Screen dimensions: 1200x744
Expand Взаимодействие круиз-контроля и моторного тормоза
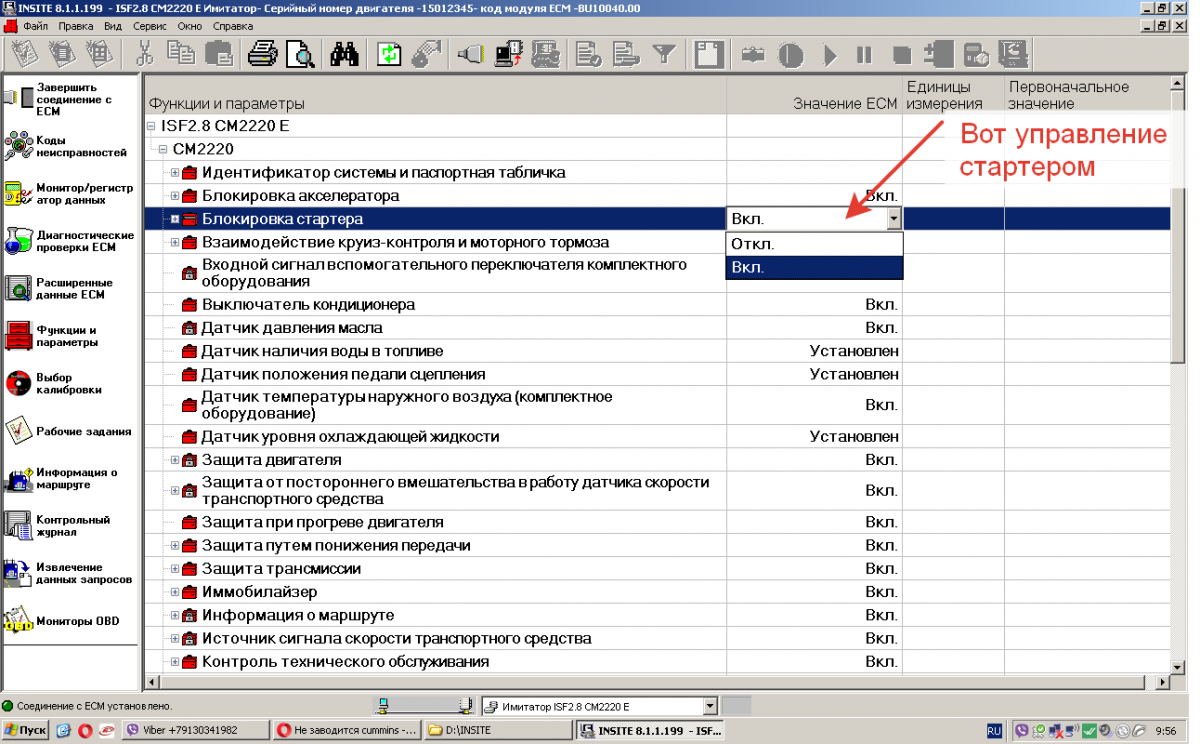175,242
